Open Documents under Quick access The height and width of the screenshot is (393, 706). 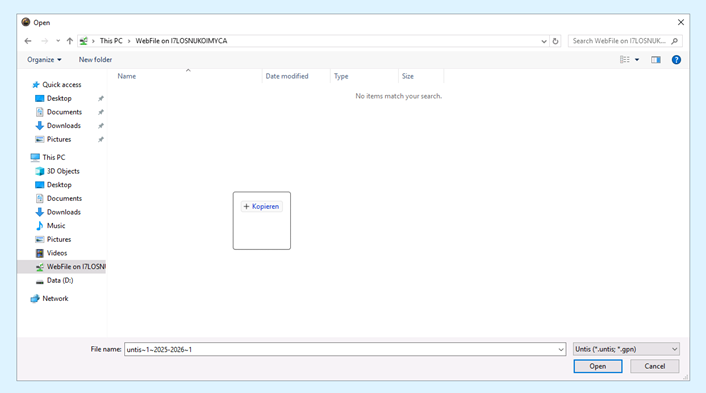(64, 112)
